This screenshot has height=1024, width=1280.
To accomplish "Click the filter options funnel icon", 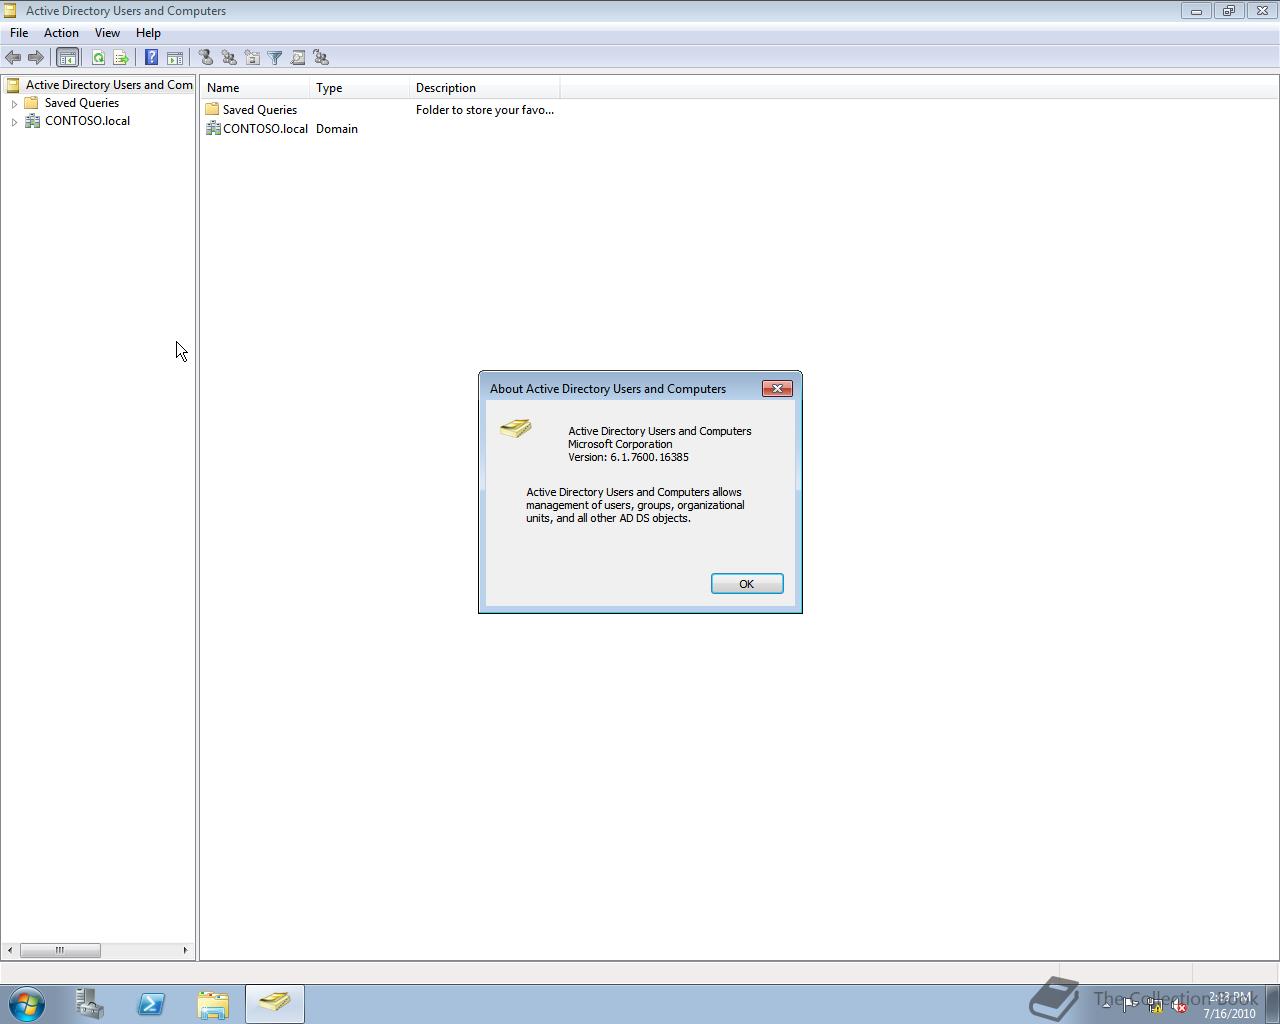I will [x=275, y=58].
